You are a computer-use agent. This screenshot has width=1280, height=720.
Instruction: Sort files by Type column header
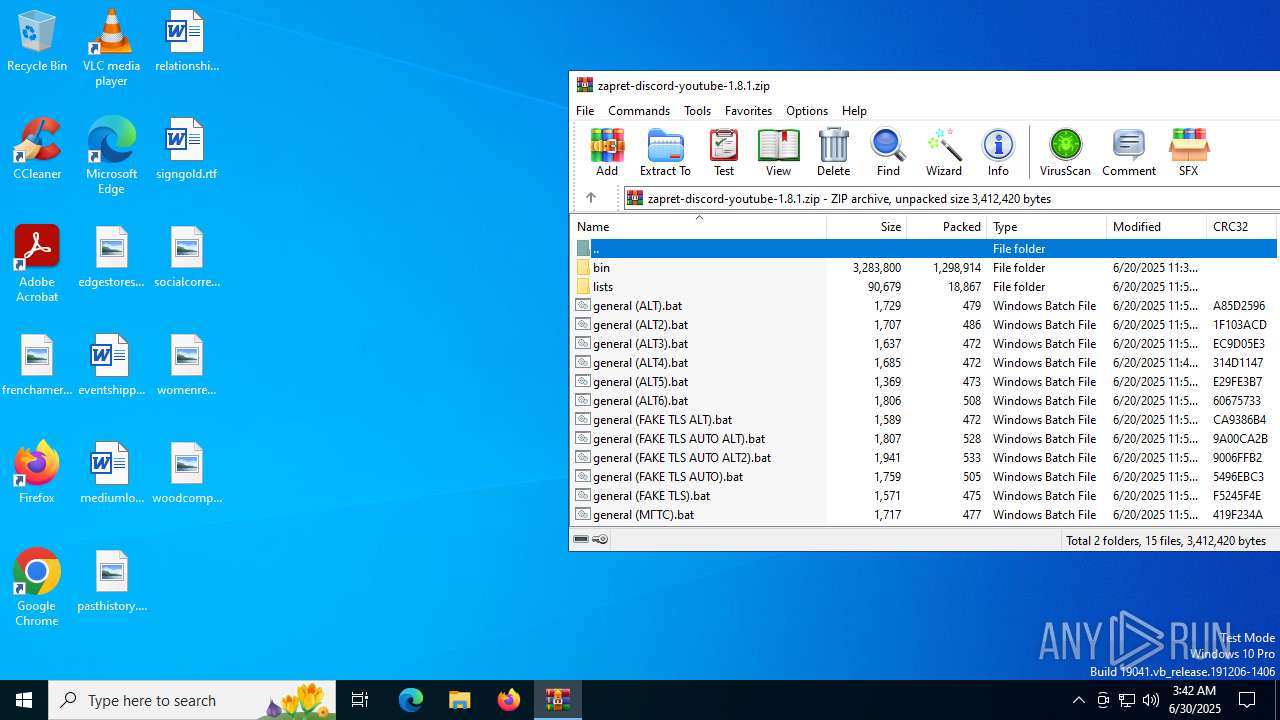pos(1047,226)
